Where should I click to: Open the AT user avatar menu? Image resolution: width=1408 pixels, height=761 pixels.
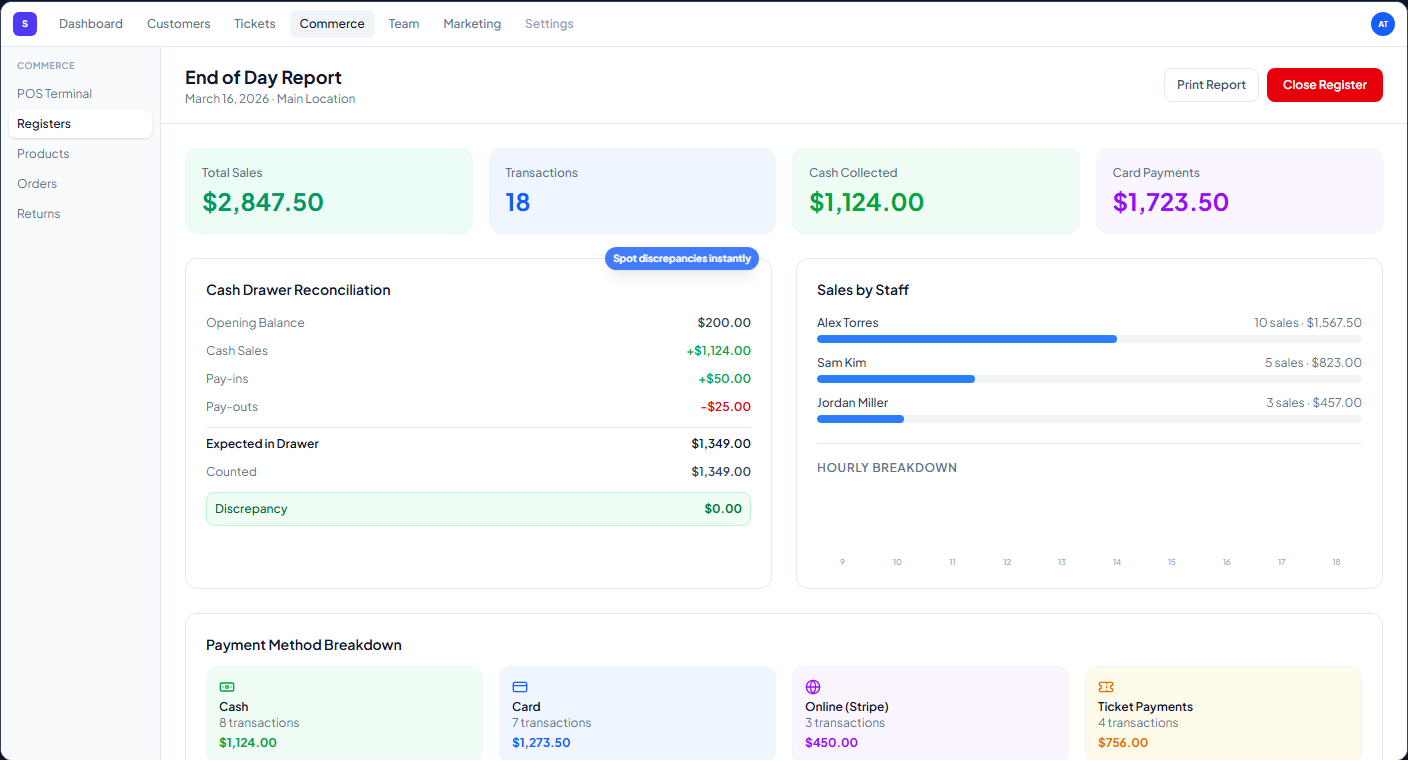point(1383,24)
